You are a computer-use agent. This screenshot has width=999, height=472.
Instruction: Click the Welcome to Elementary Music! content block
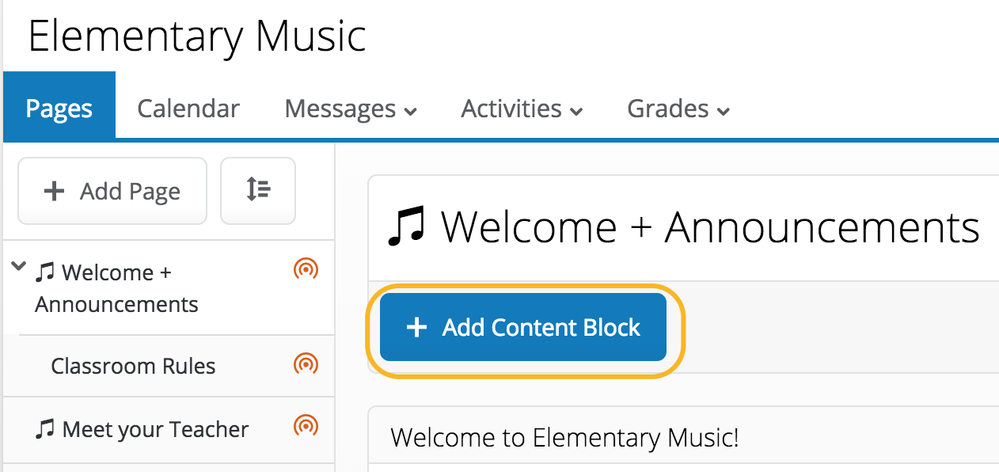pos(565,437)
